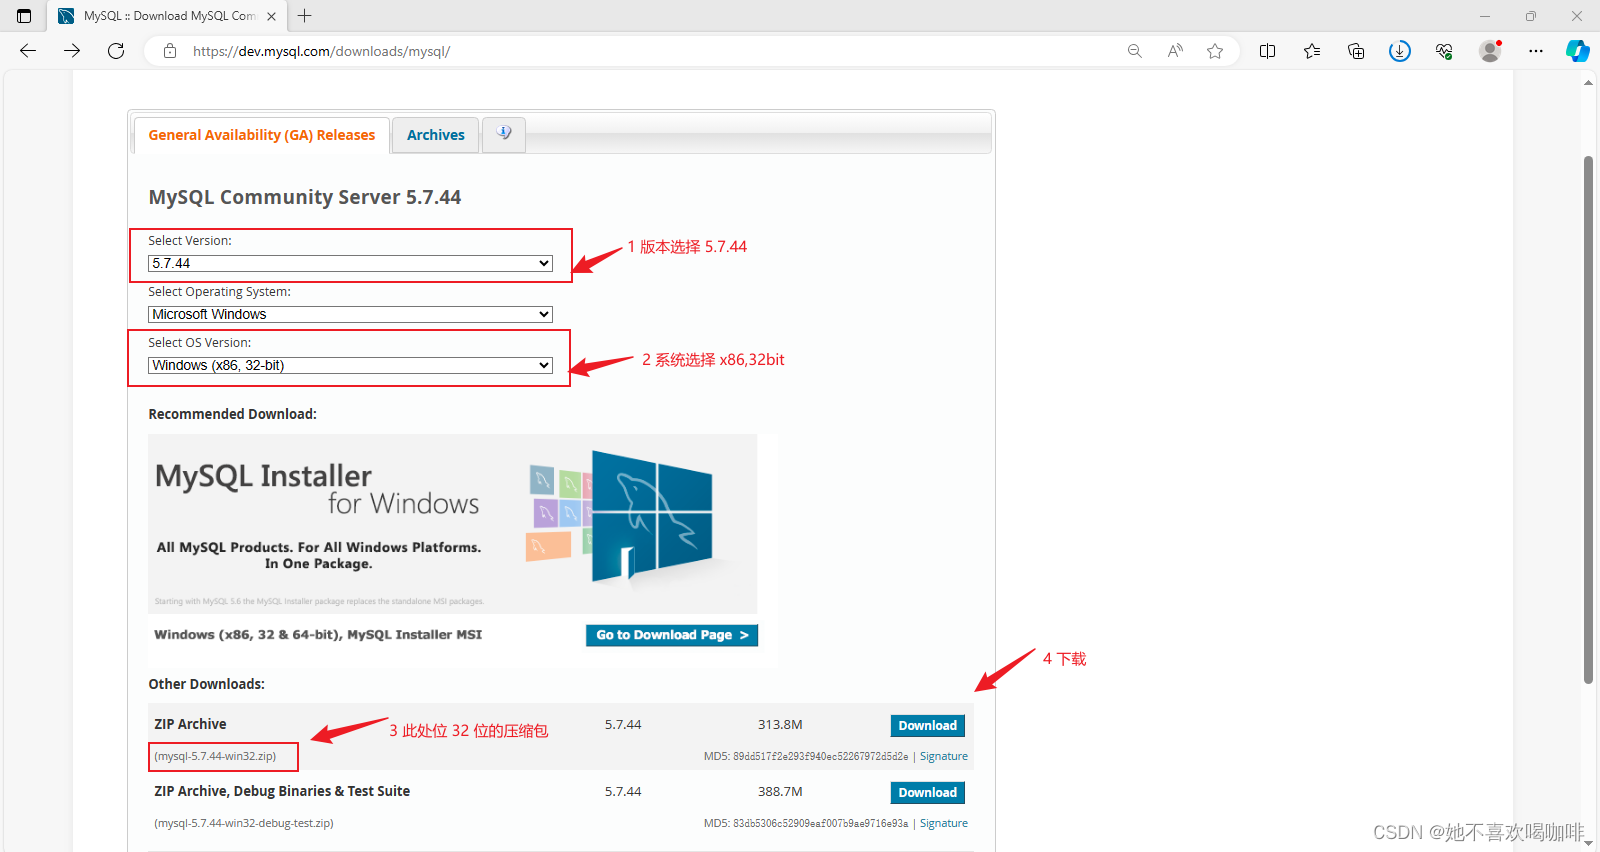Open the Downloads icon
The width and height of the screenshot is (1600, 852).
1400,51
